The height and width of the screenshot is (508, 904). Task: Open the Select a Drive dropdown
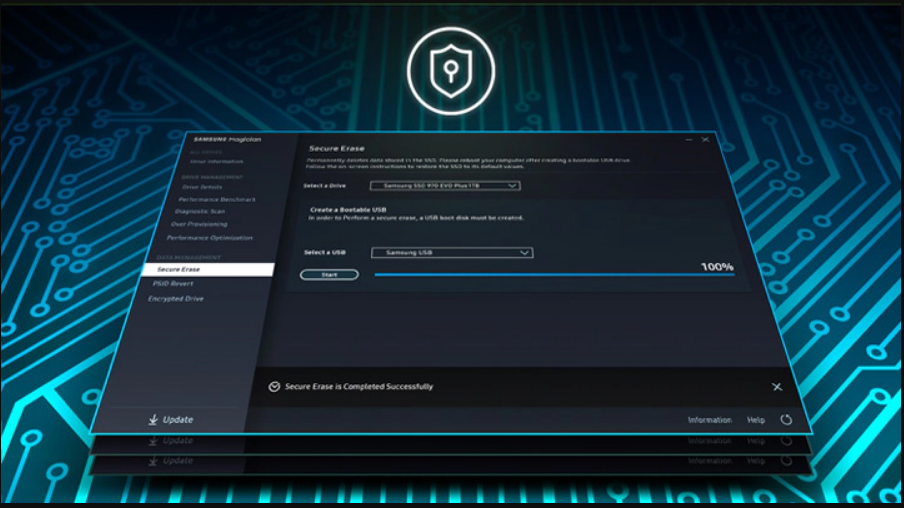[445, 186]
